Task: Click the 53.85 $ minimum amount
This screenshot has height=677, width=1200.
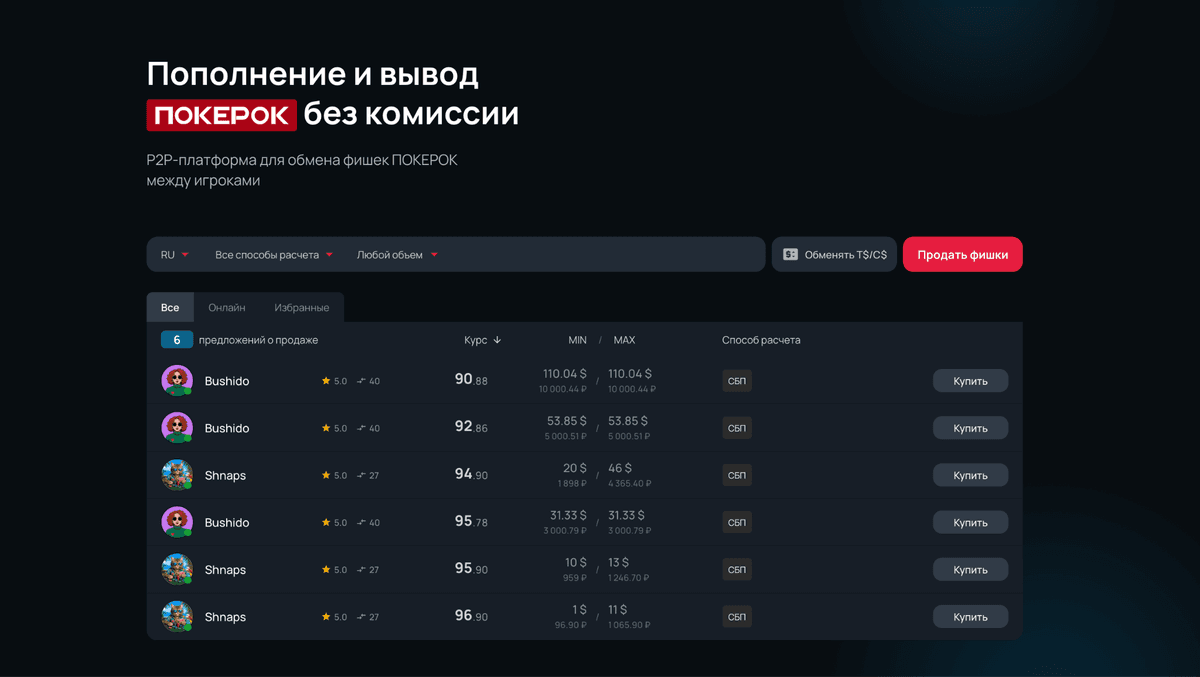Action: (x=568, y=421)
